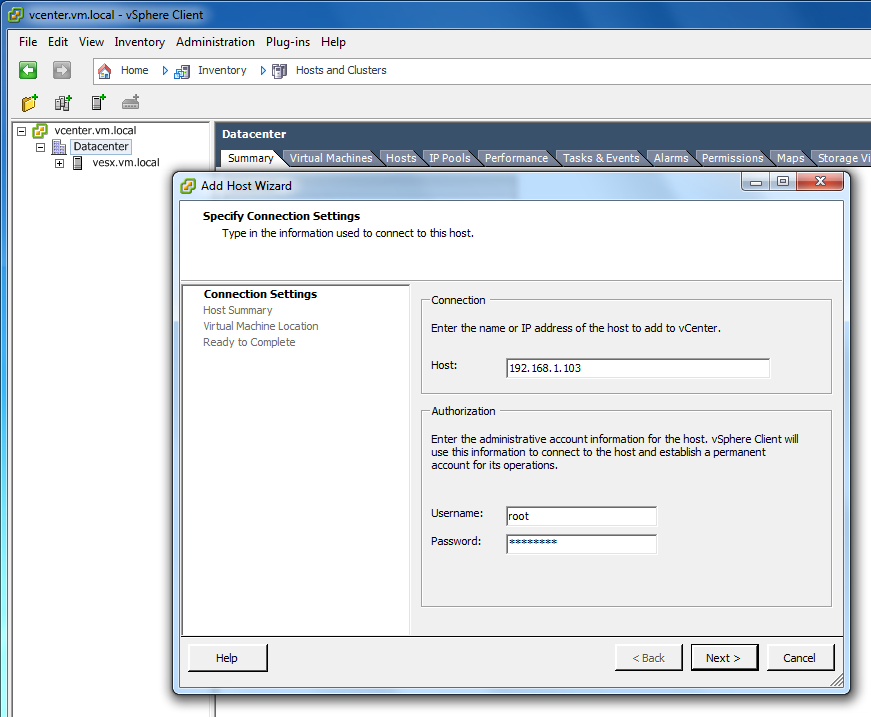Click the vSphere logo in main title bar
Image resolution: width=871 pixels, height=717 pixels.
(x=16, y=14)
